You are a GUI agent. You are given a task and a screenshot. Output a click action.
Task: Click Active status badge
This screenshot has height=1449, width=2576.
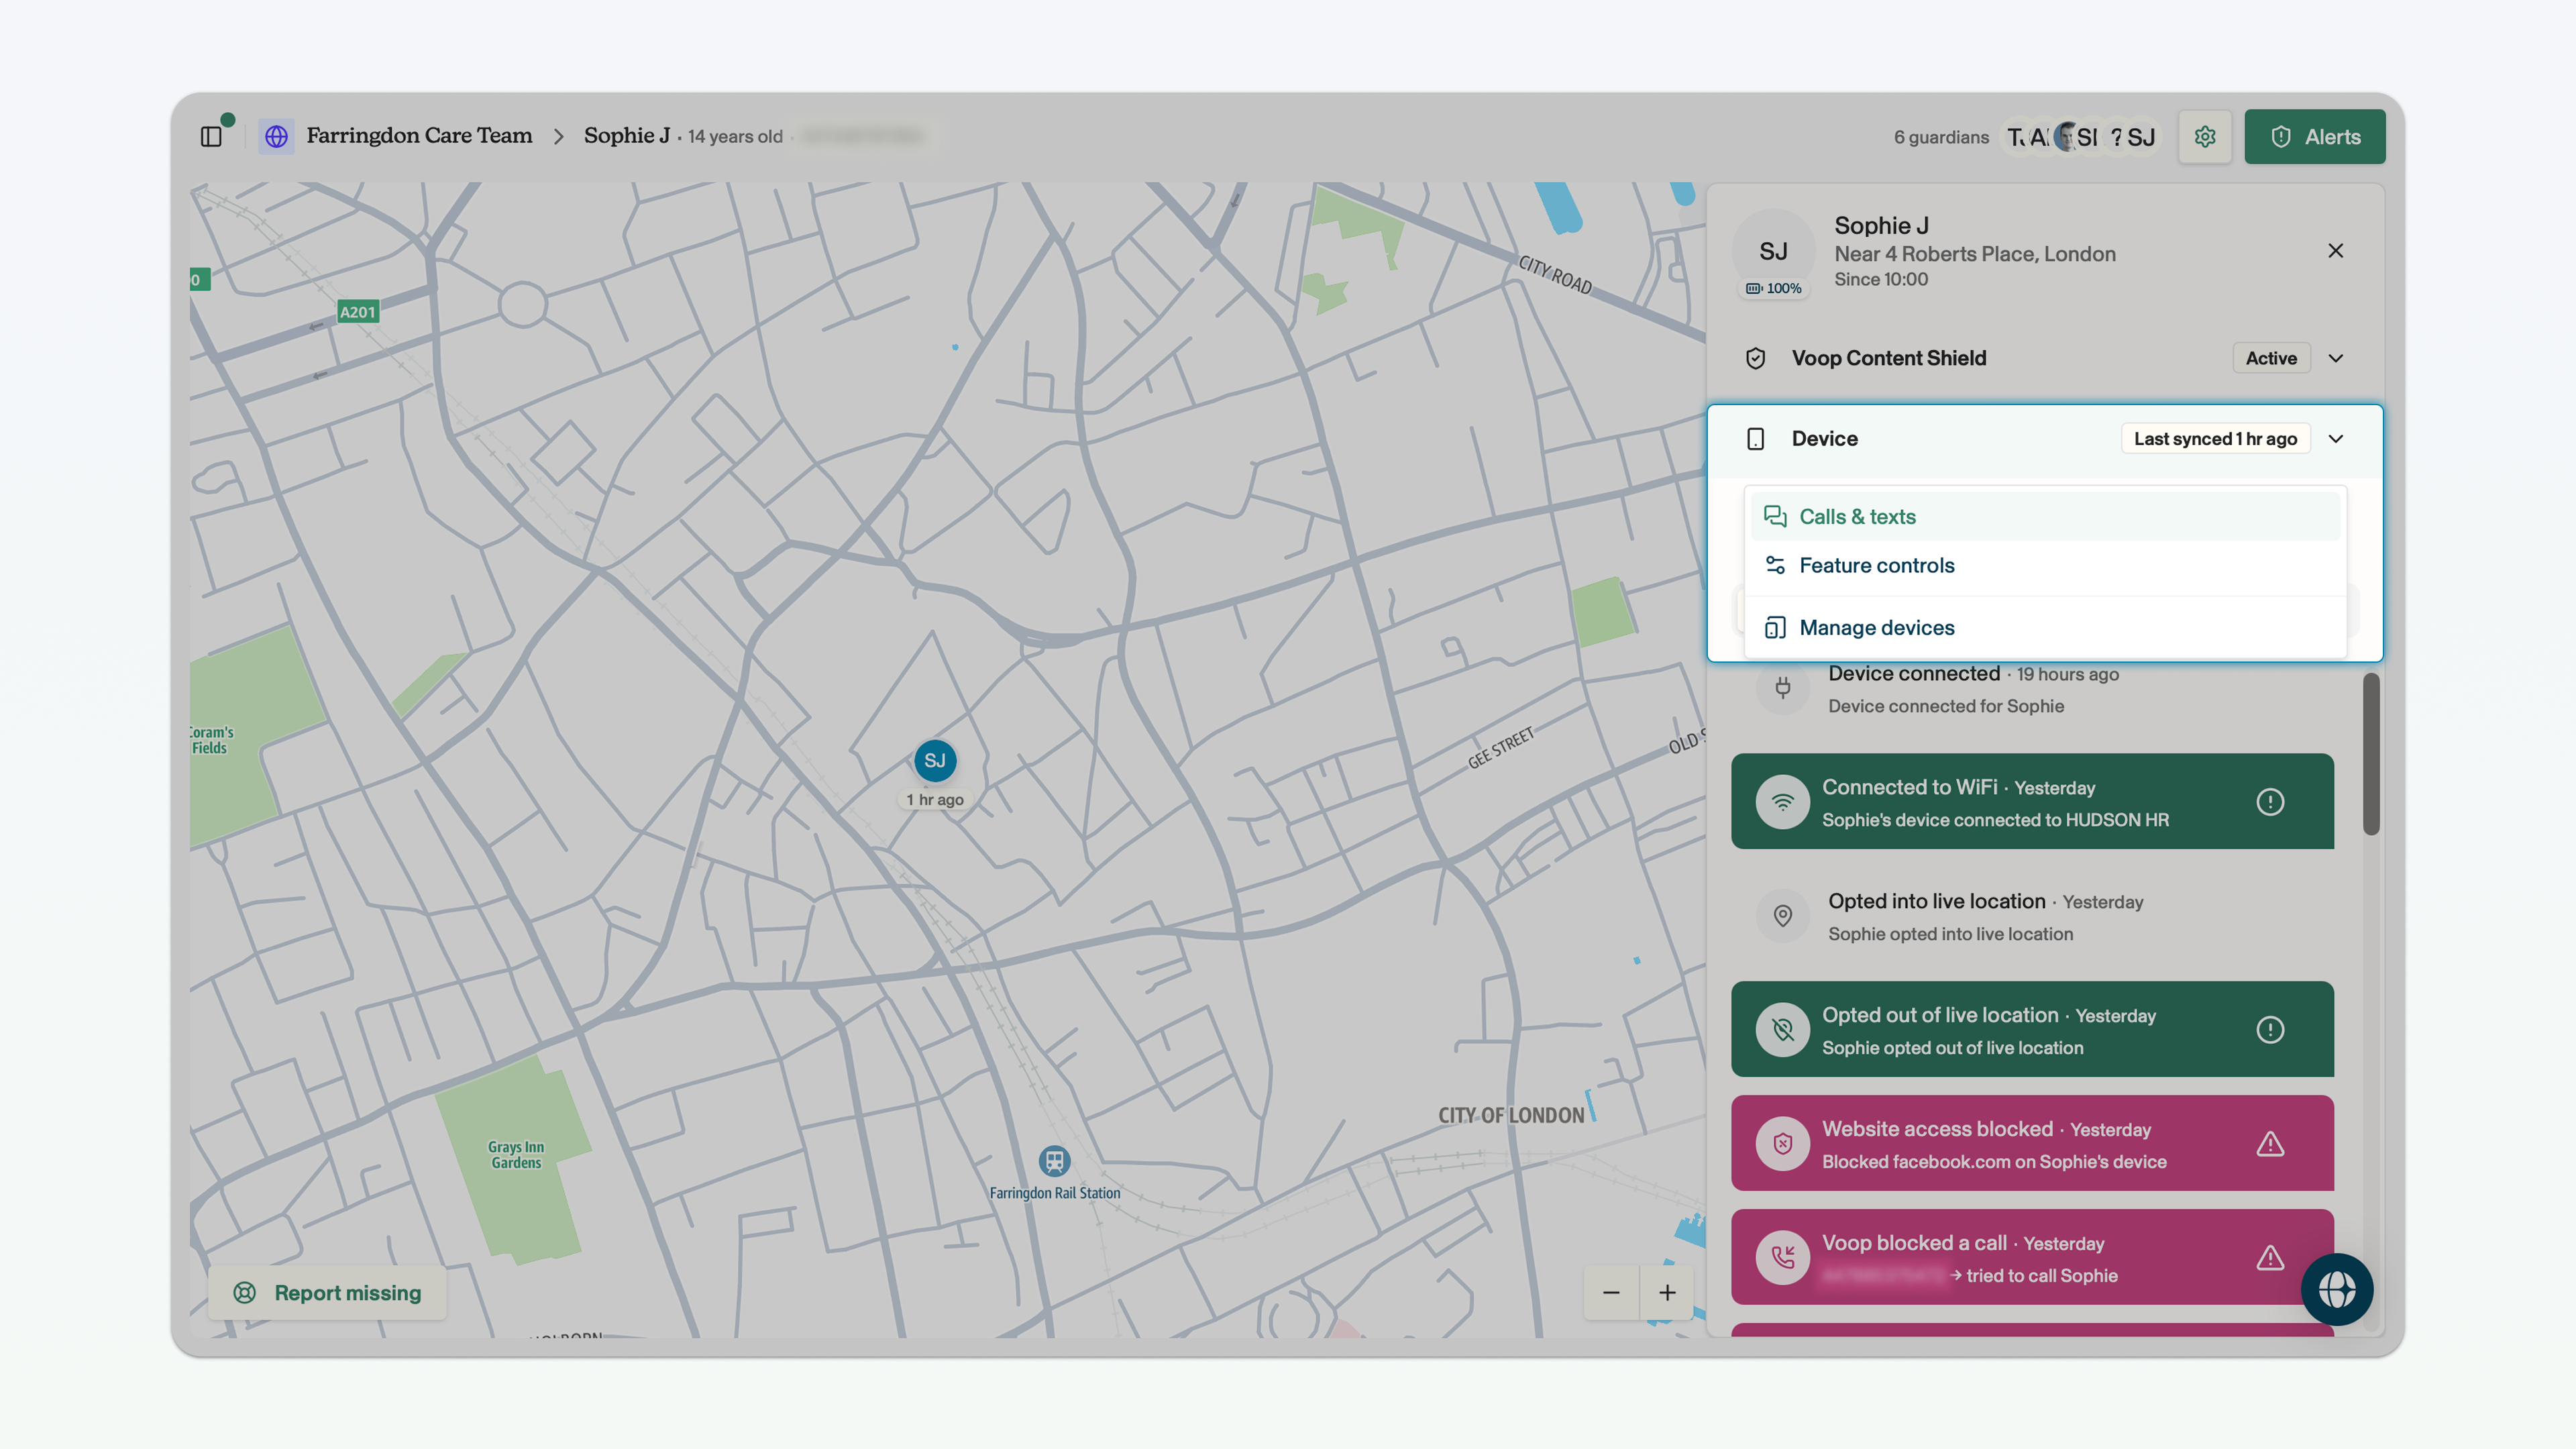[2271, 358]
